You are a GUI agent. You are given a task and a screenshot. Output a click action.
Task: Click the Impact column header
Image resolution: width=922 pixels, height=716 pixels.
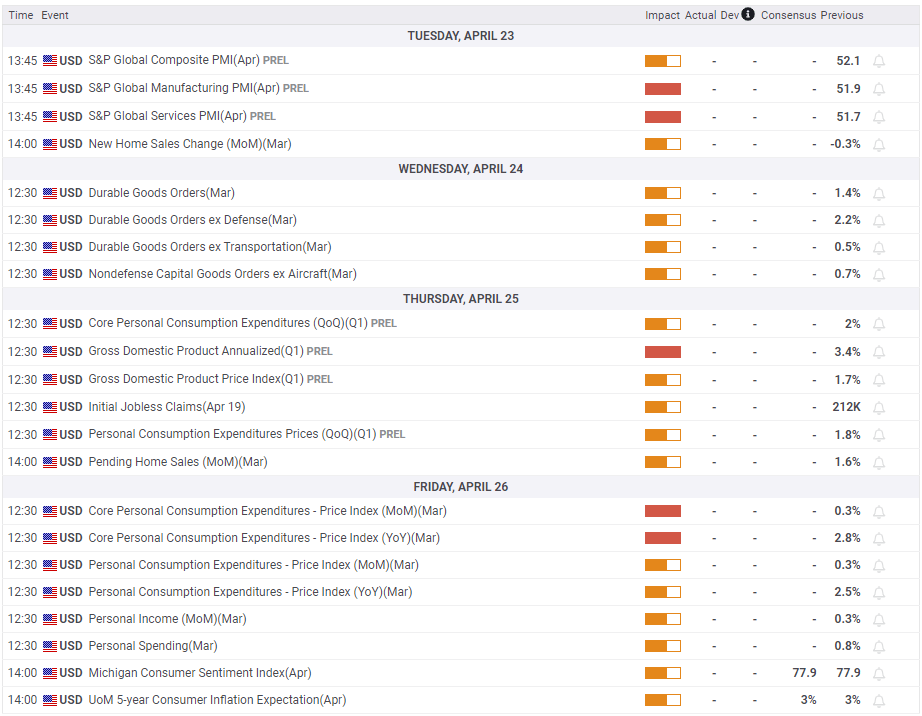click(662, 15)
